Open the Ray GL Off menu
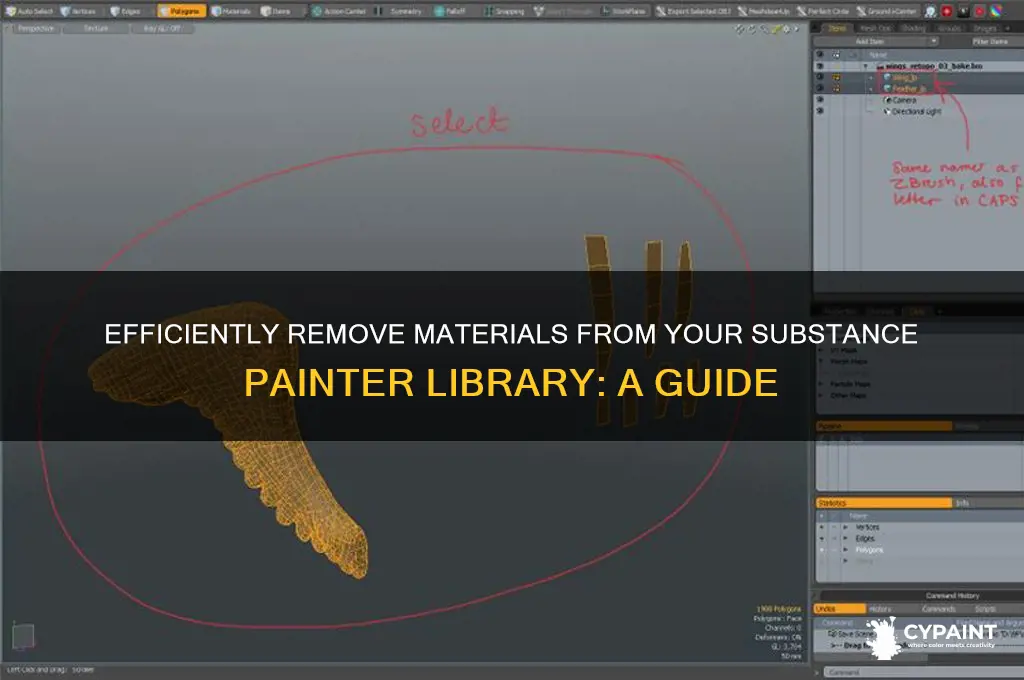This screenshot has height=680, width=1024. coord(162,29)
